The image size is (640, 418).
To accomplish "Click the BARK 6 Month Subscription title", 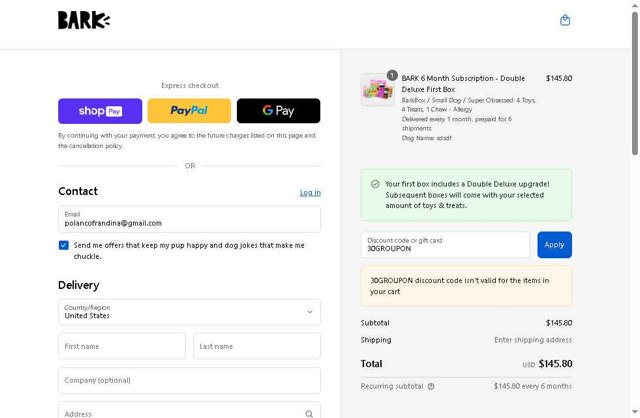I will point(463,84).
